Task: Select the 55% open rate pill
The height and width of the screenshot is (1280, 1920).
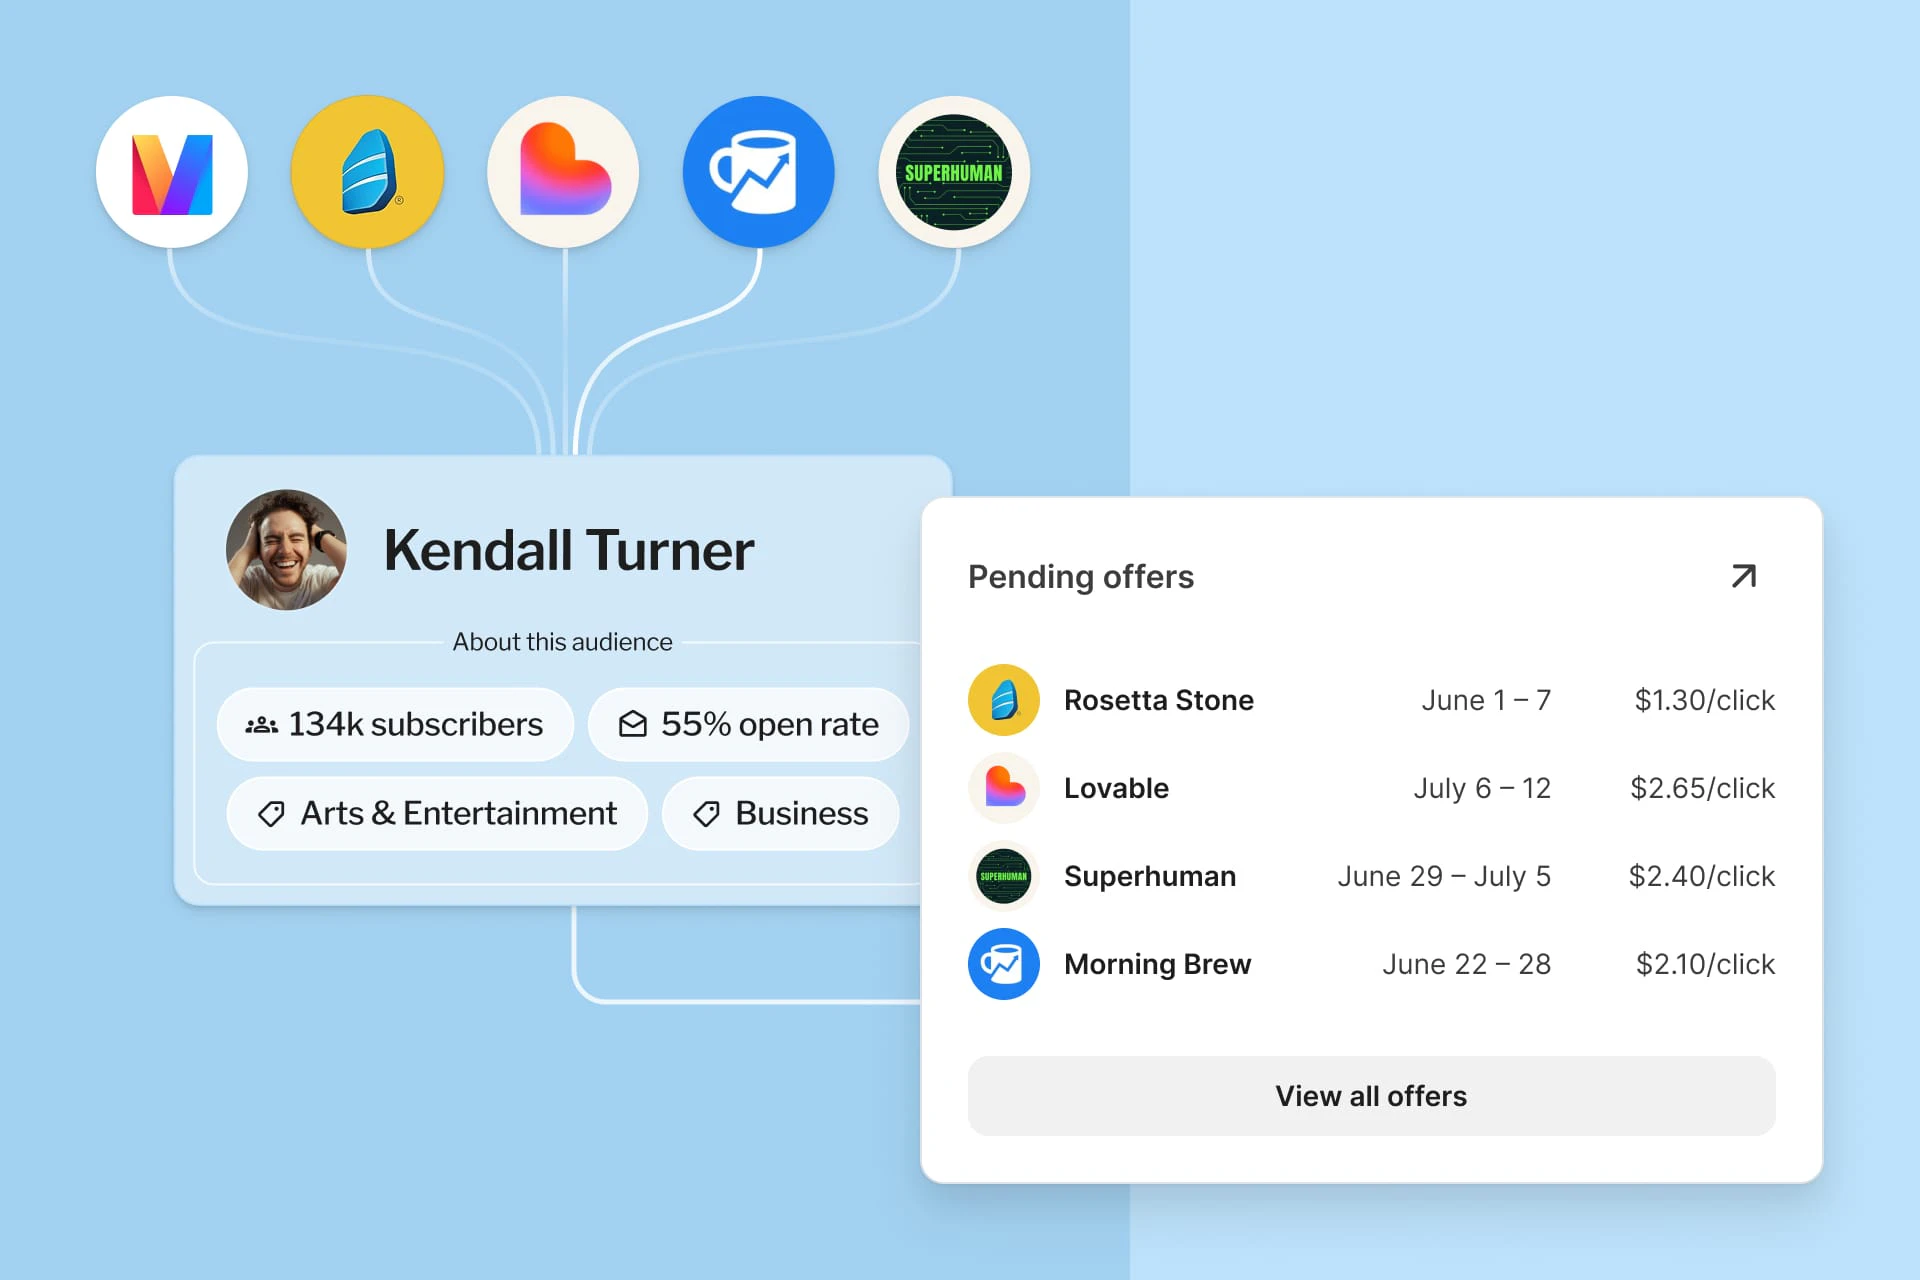Action: 748,724
